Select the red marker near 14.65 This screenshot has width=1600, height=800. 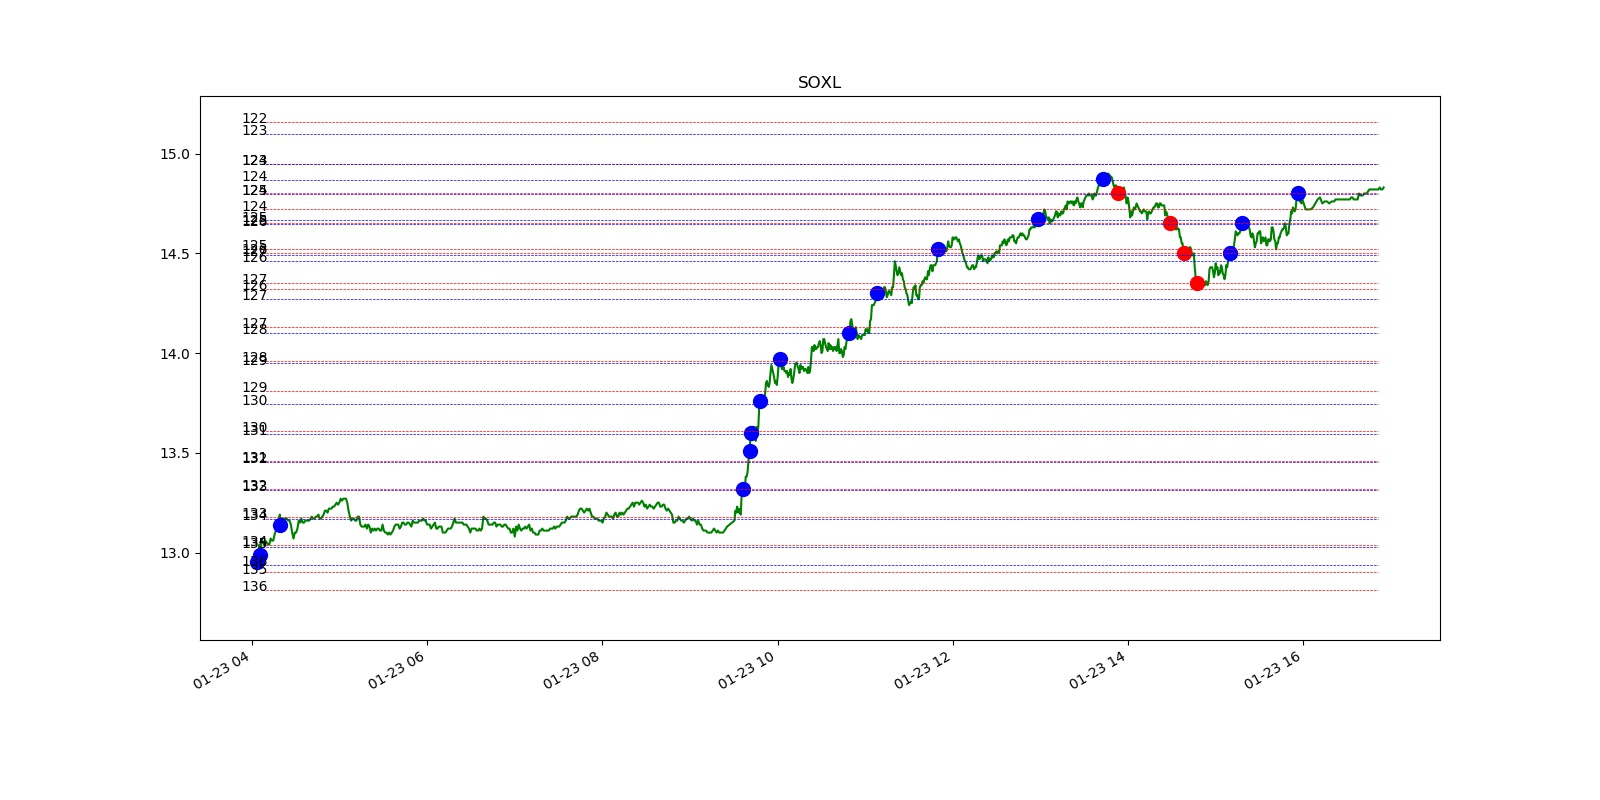pos(1170,223)
